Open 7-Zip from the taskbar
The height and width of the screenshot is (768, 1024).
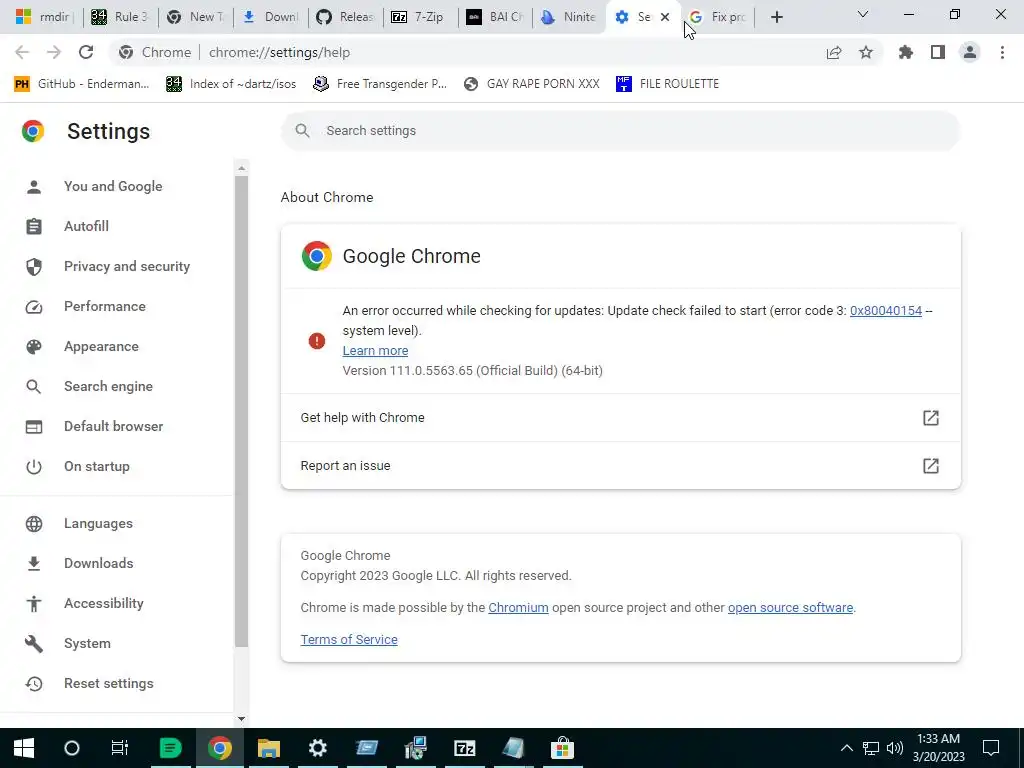[464, 748]
